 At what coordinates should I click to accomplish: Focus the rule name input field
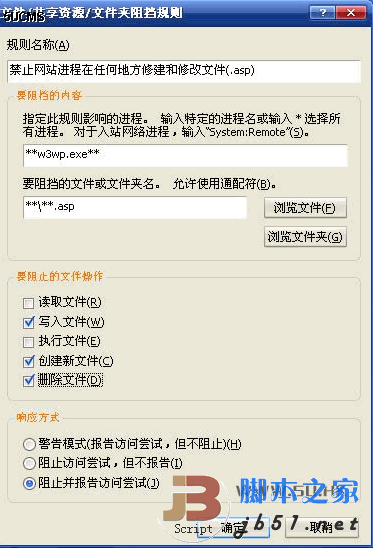[x=184, y=71]
